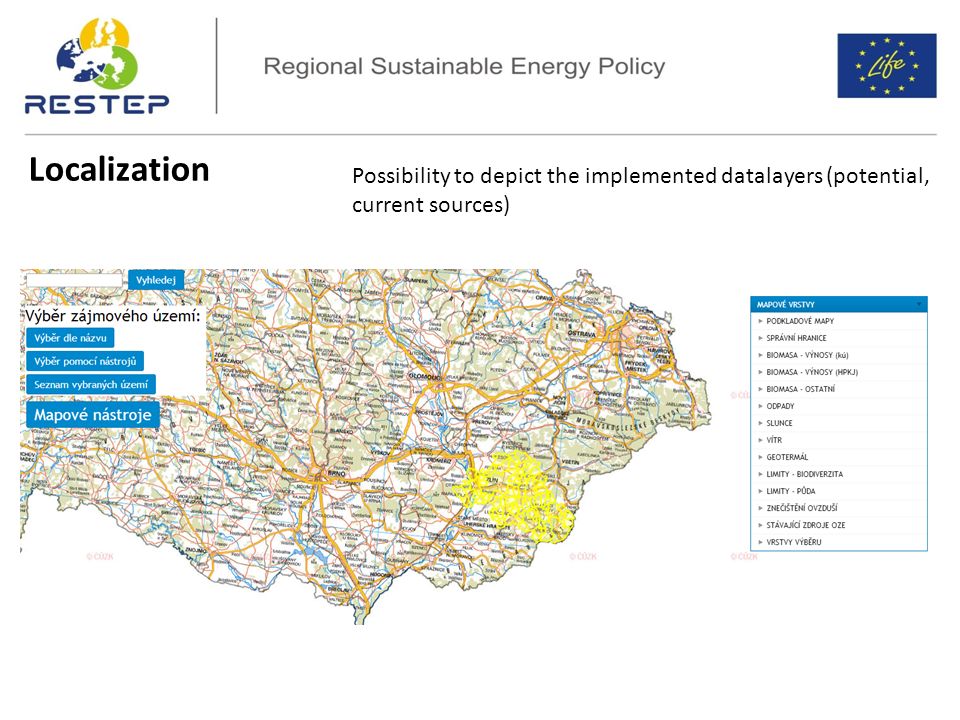This screenshot has width=960, height=720.
Task: Expand the Geotermál layer group
Action: 839,457
